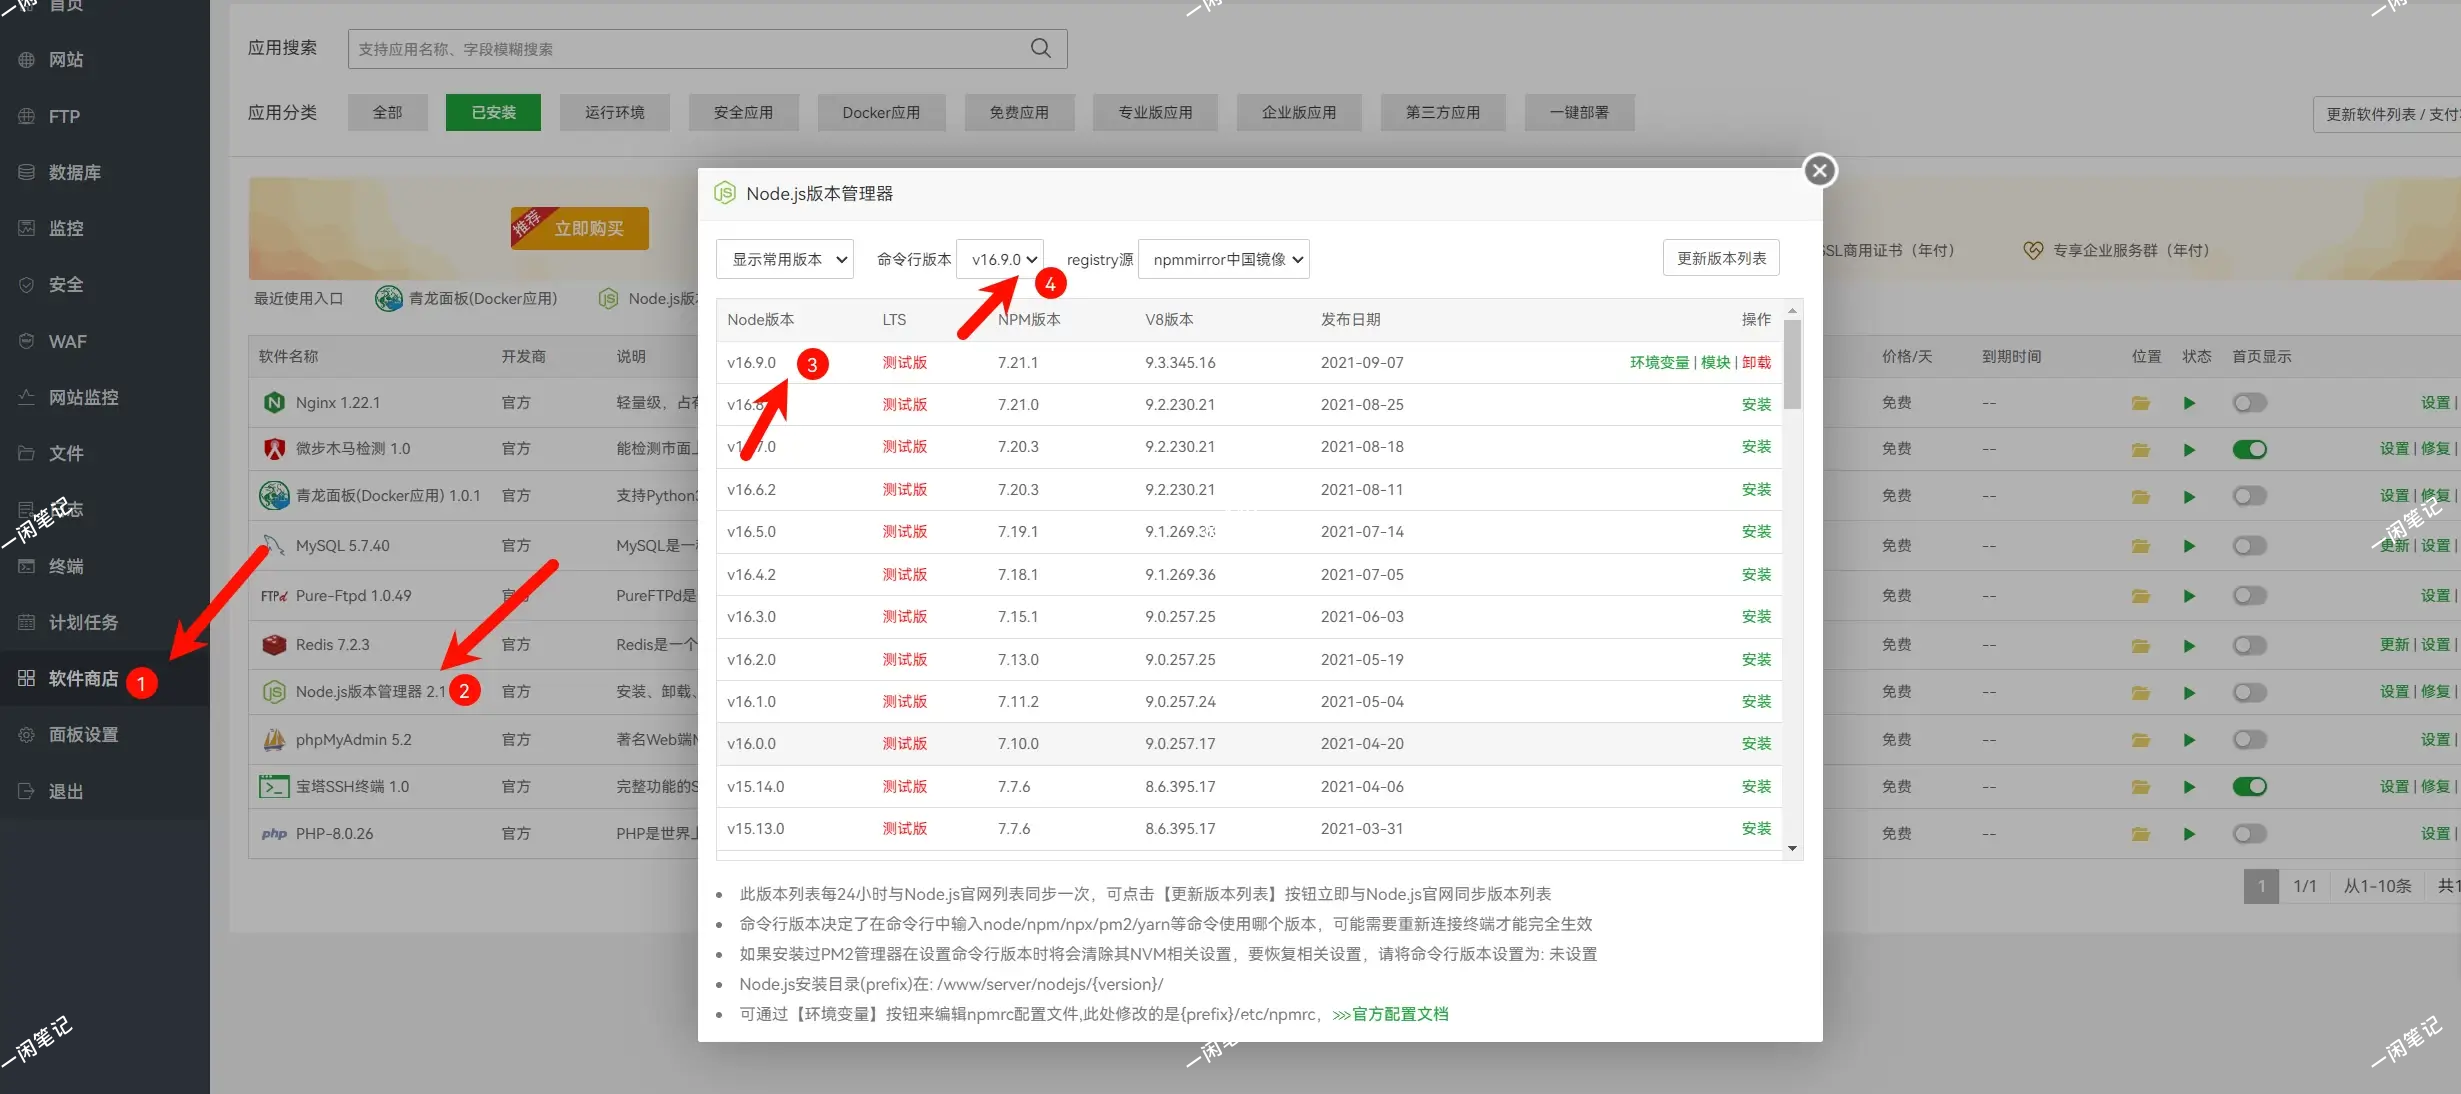Select the Docker应用 category tab
The width and height of the screenshot is (2461, 1094).
[x=880, y=112]
